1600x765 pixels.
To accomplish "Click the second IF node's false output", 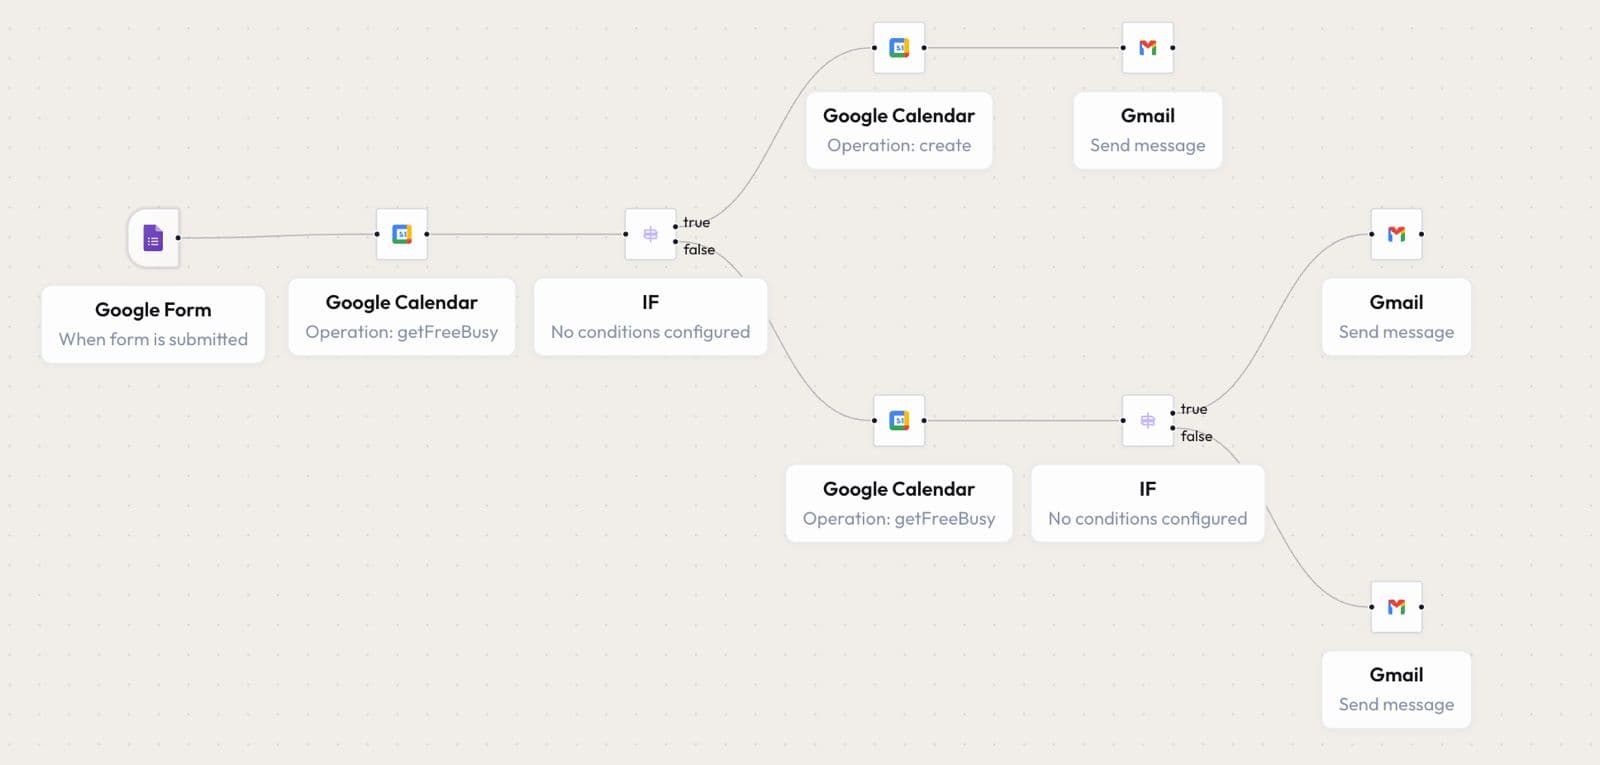I will [1173, 428].
